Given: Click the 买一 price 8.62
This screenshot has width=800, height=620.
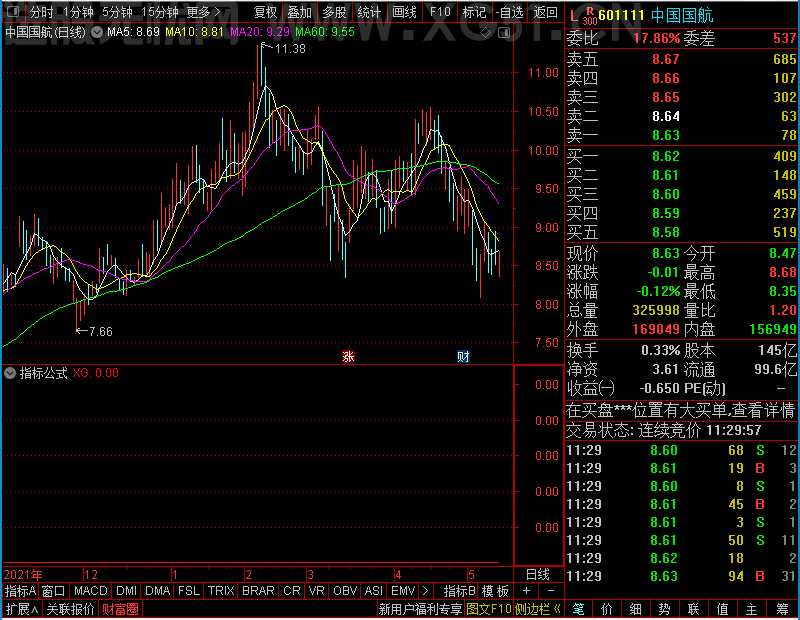Looking at the screenshot, I should [x=666, y=156].
